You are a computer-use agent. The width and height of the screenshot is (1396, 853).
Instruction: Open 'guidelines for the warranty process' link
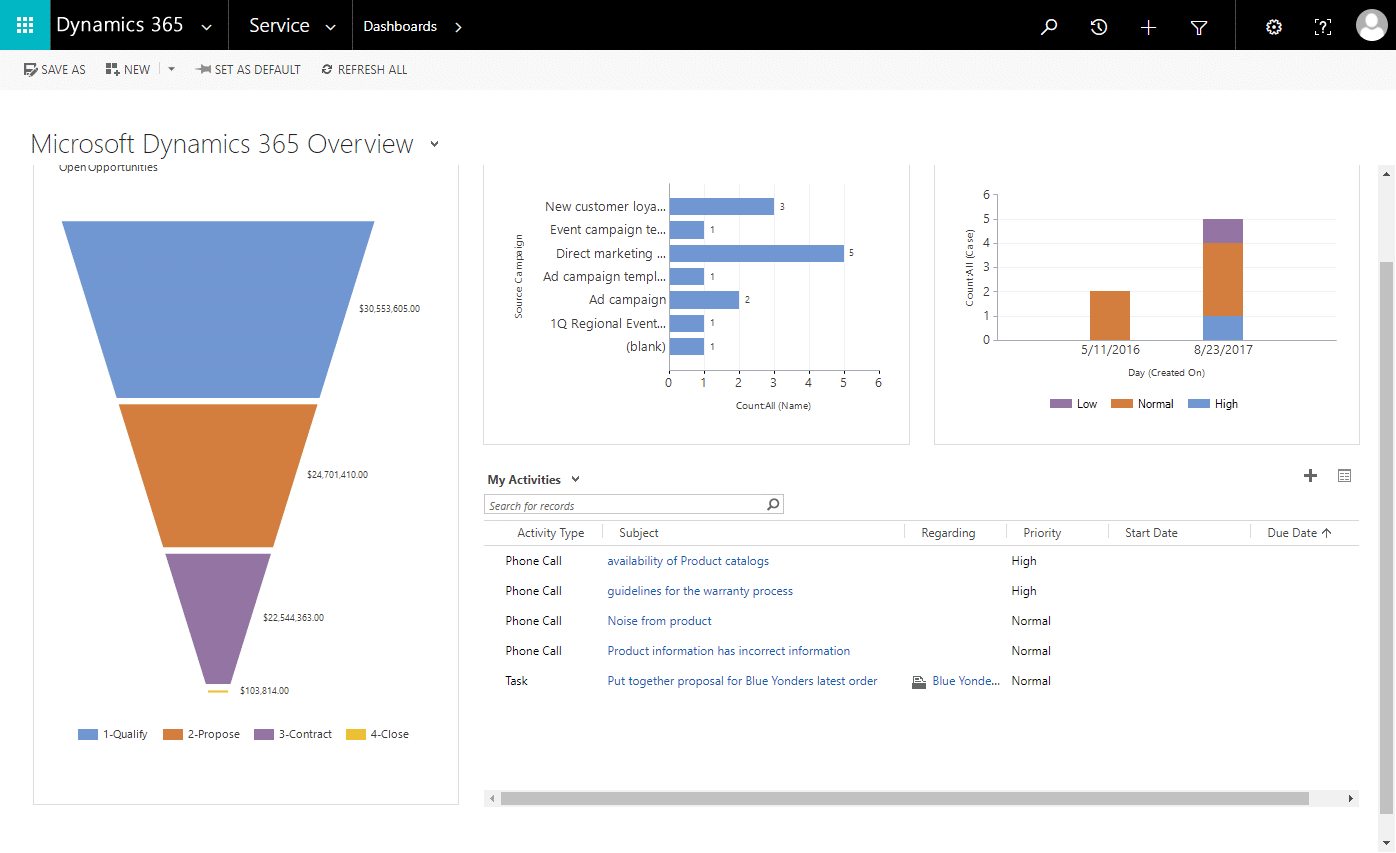click(700, 591)
